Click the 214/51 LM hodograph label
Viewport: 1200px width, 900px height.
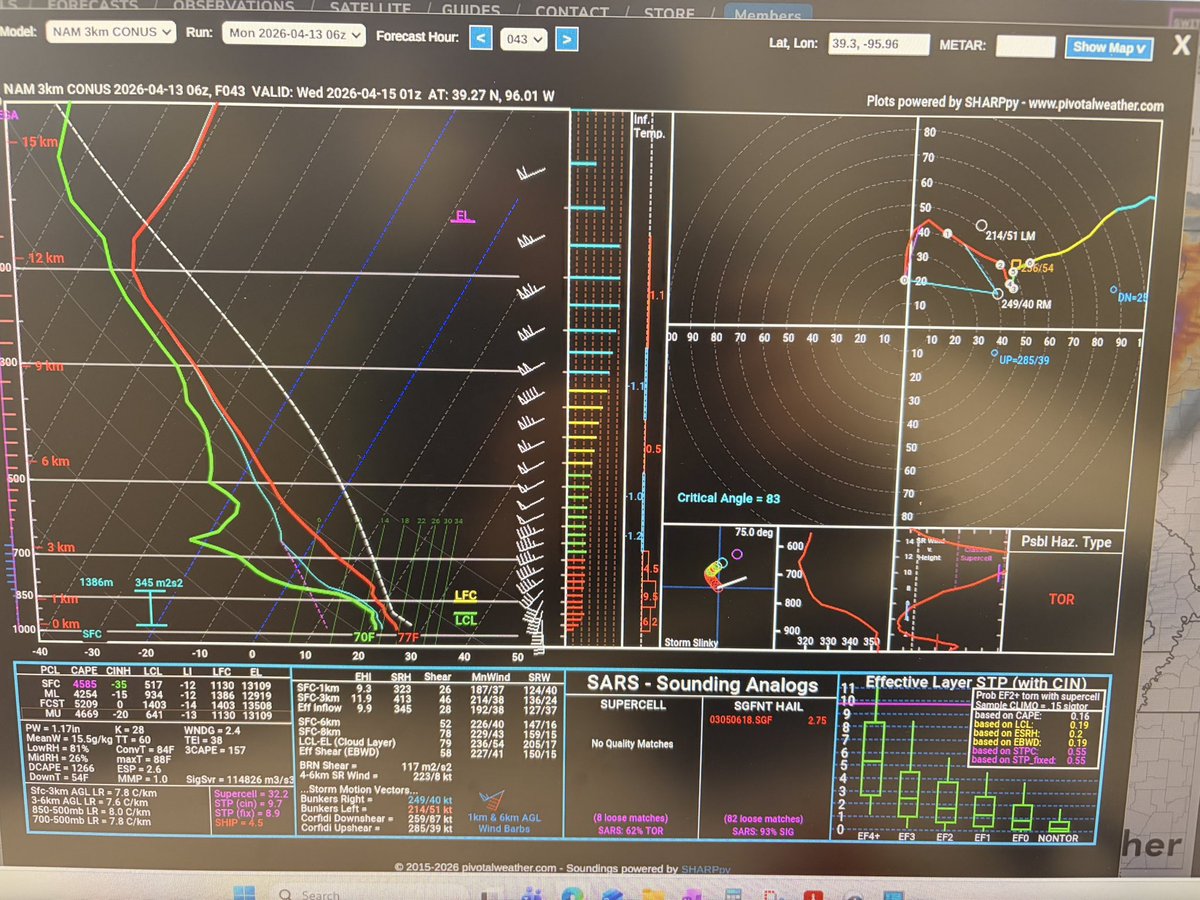coord(1009,236)
